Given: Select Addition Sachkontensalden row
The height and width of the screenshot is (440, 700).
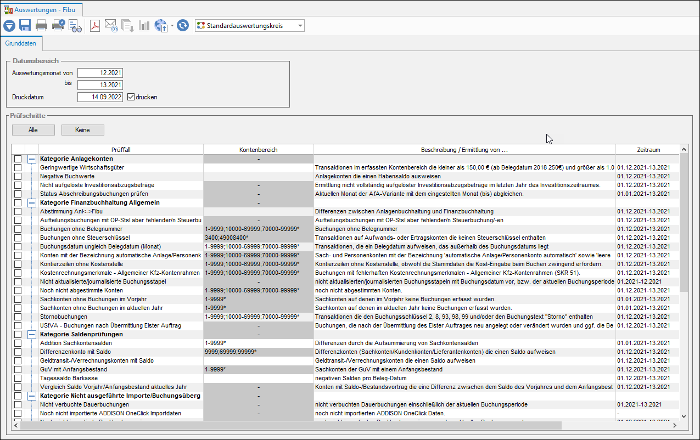Looking at the screenshot, I should pos(346,343).
